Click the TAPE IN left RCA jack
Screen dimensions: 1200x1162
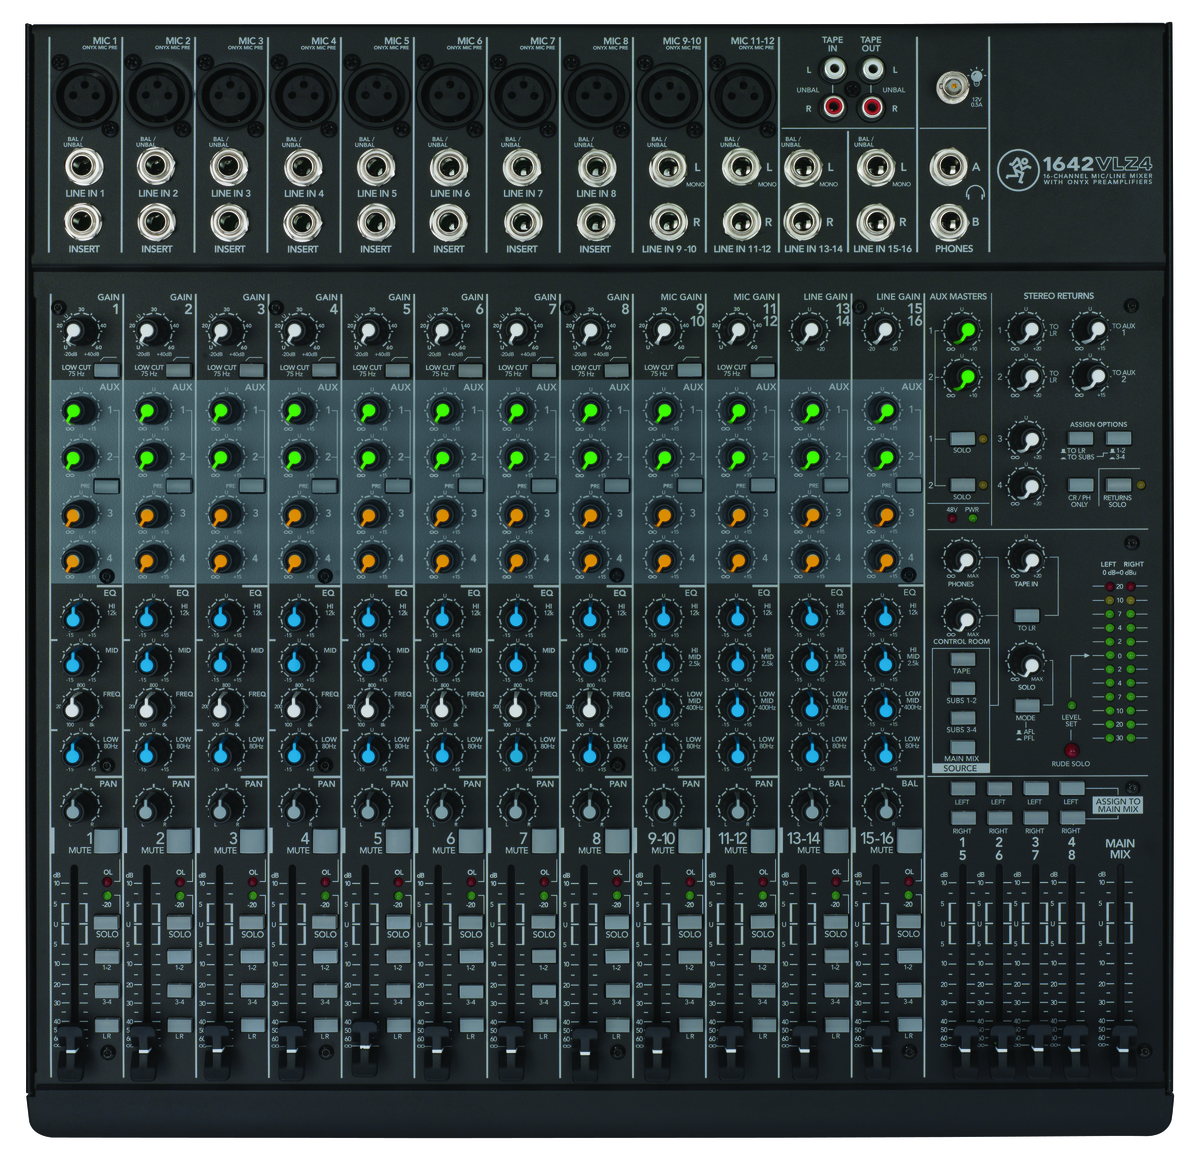pos(833,70)
